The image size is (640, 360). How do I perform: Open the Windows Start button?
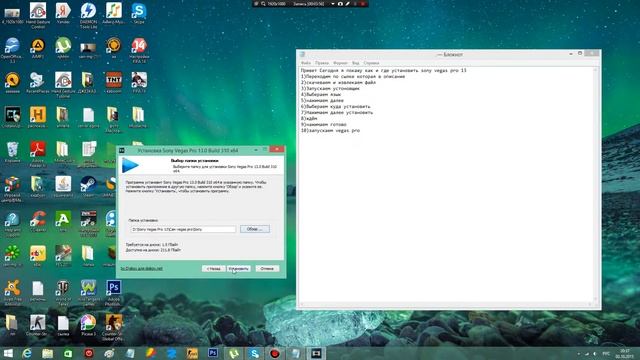click(8, 353)
